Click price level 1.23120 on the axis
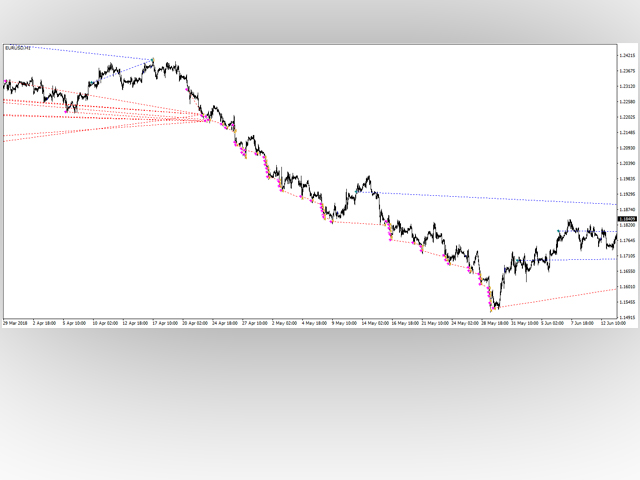The image size is (640, 480). point(627,86)
